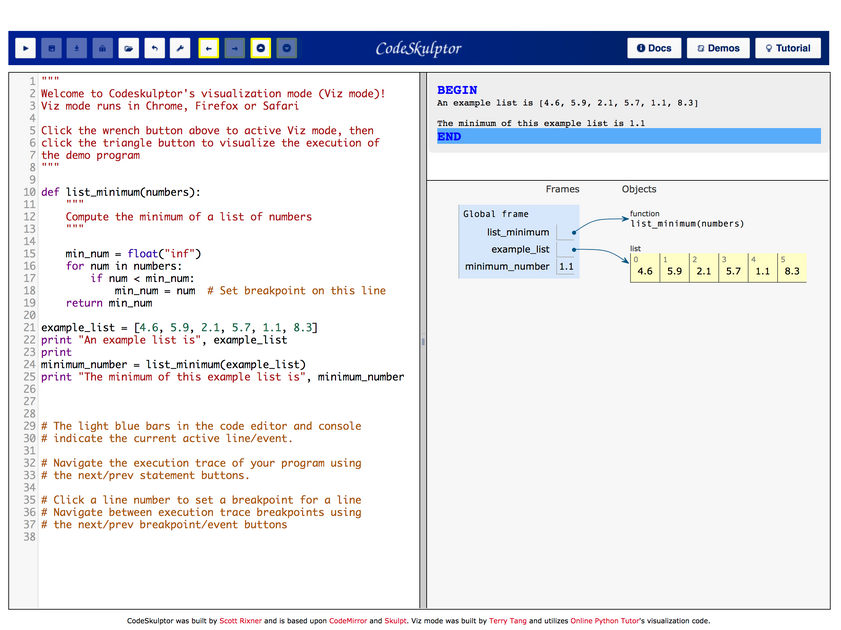Toggle a breakpoint on line 25
Viewport: 841px width, 630px height.
click(x=30, y=377)
